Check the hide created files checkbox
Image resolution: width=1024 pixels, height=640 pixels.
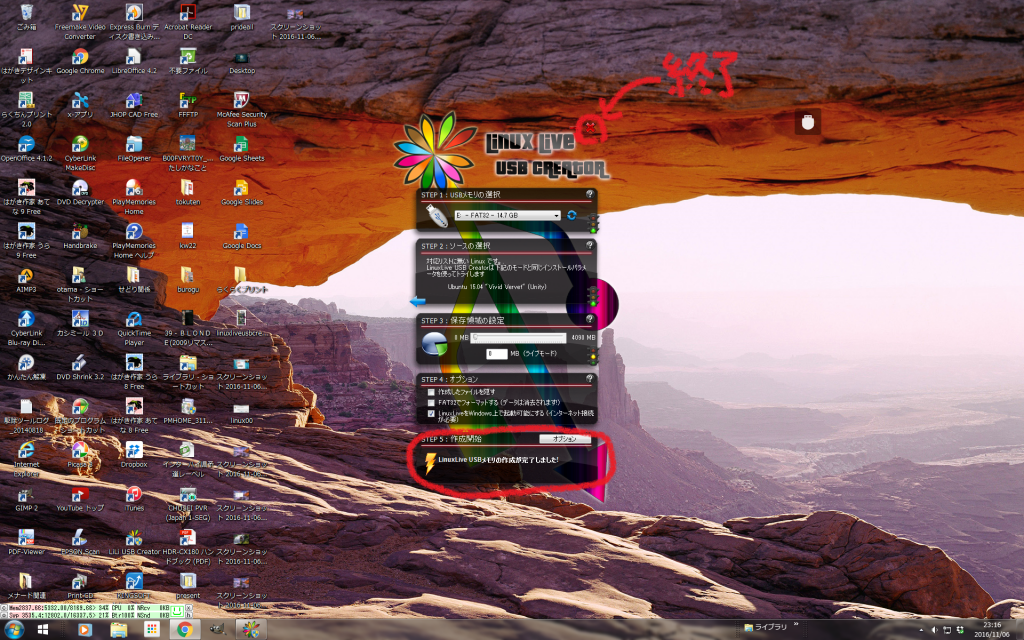(x=429, y=392)
